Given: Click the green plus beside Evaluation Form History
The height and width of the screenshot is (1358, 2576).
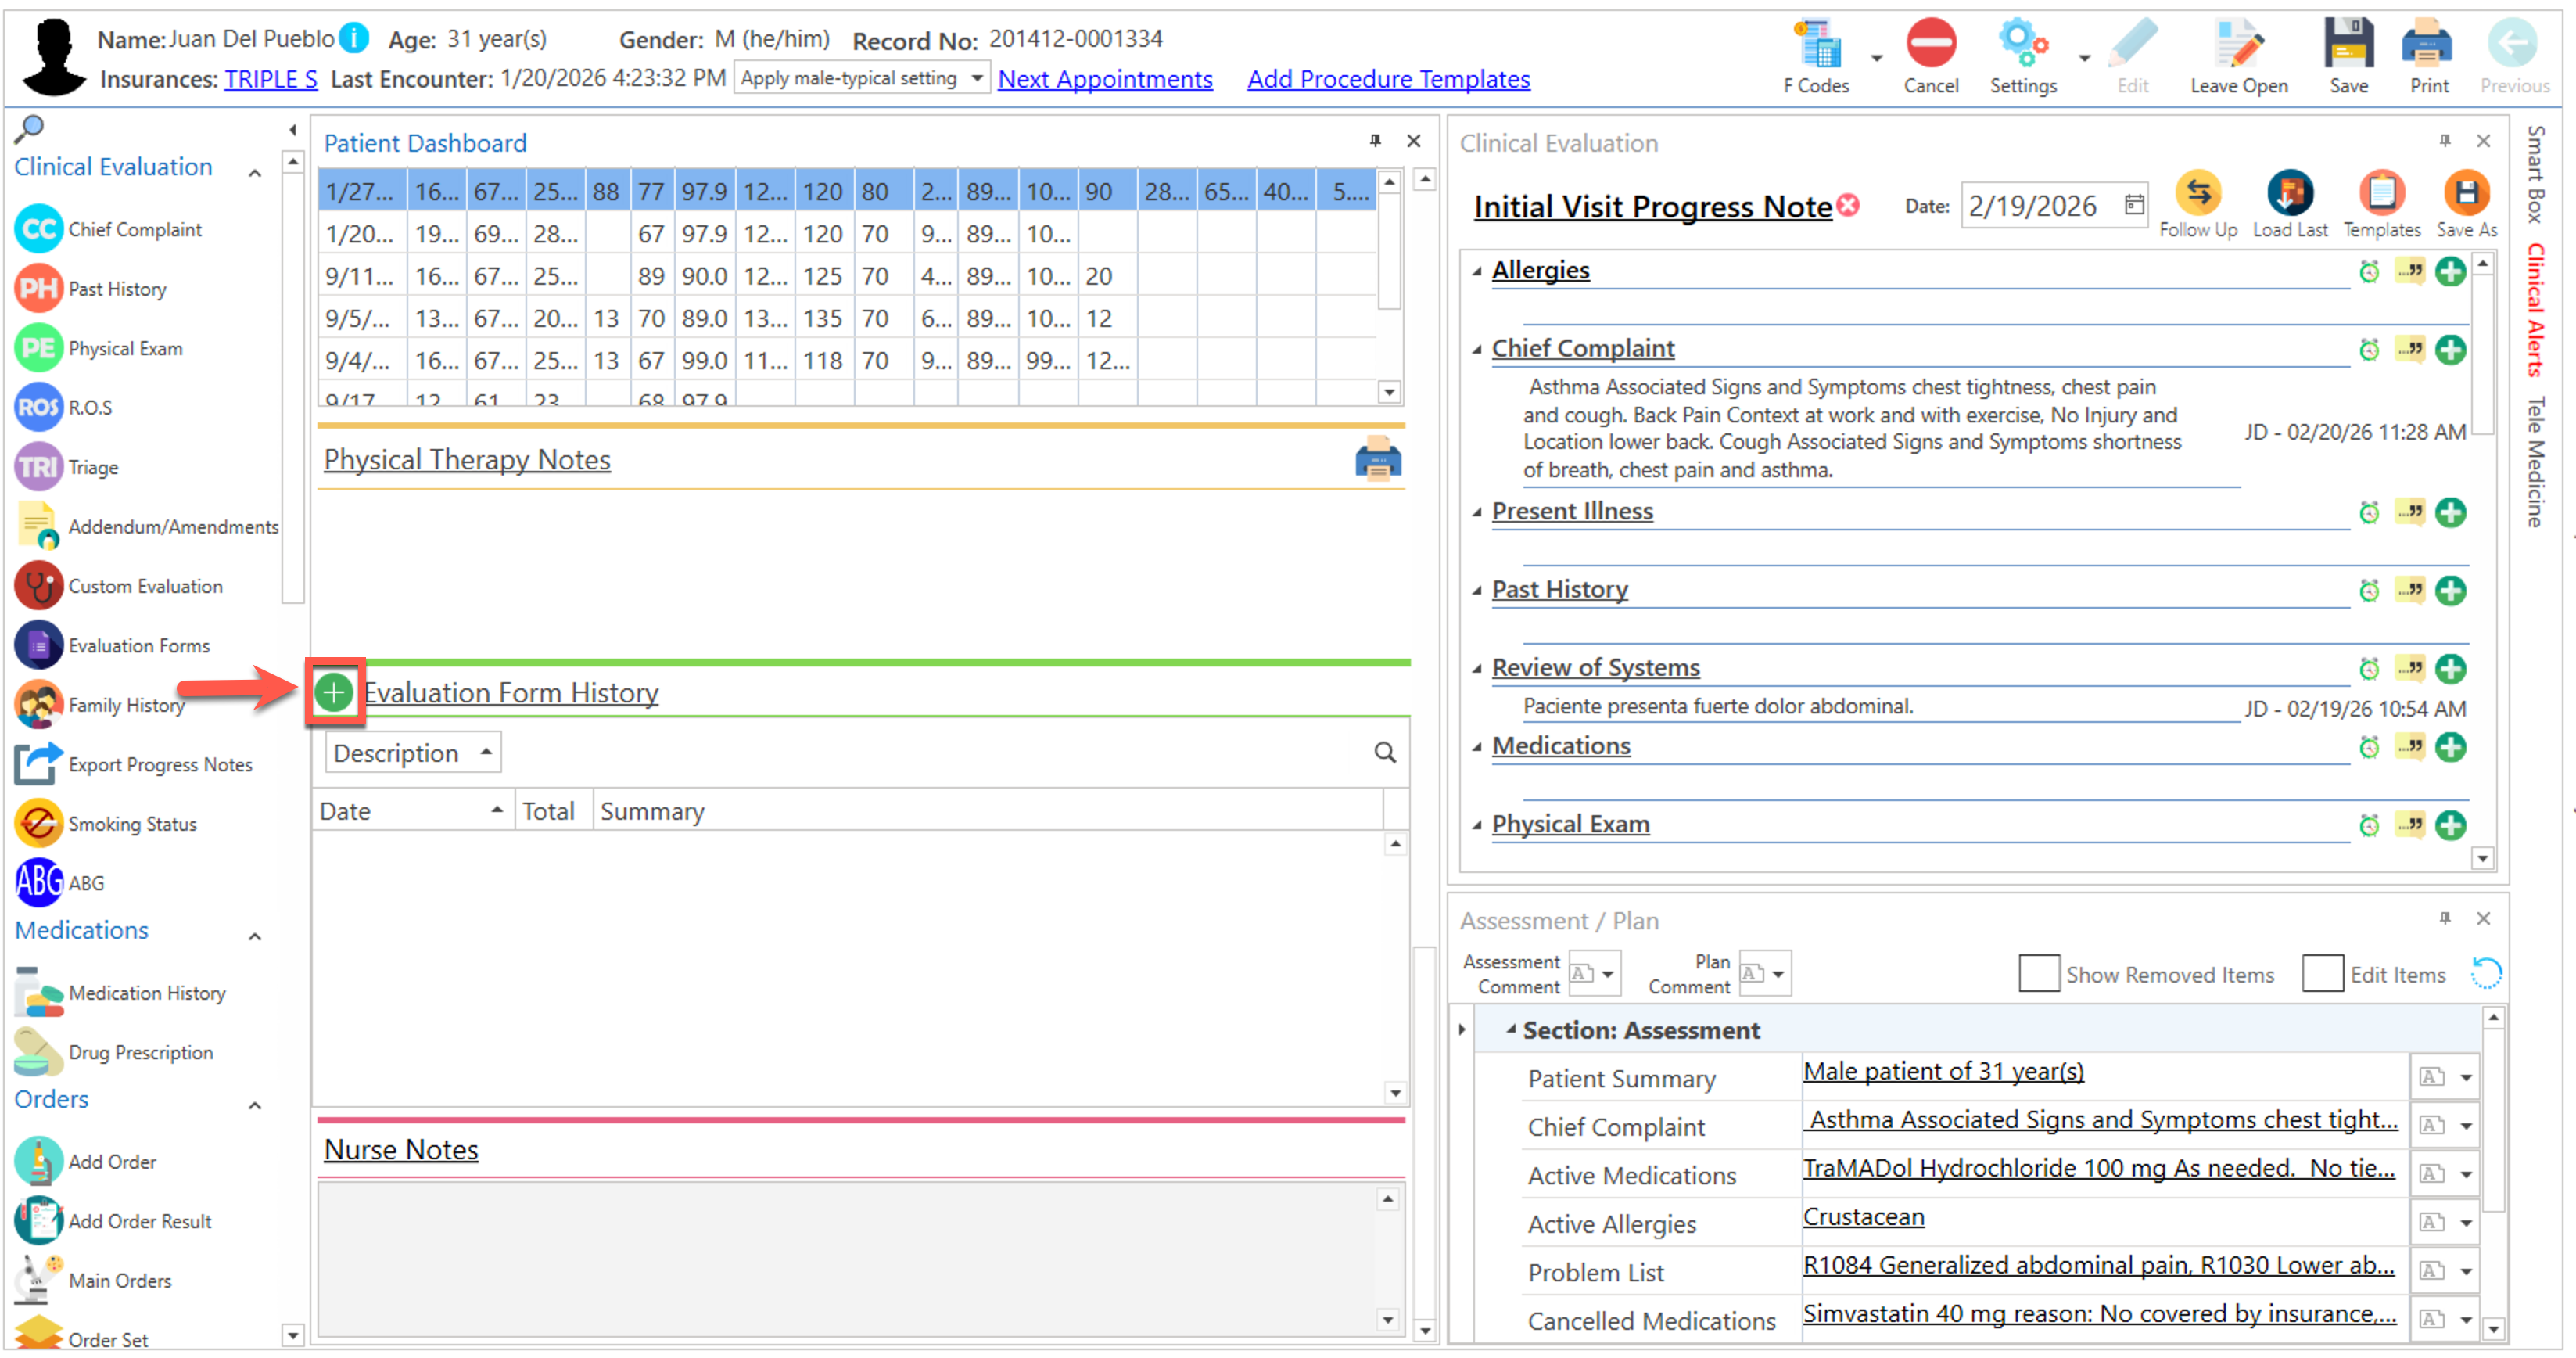Looking at the screenshot, I should [334, 692].
